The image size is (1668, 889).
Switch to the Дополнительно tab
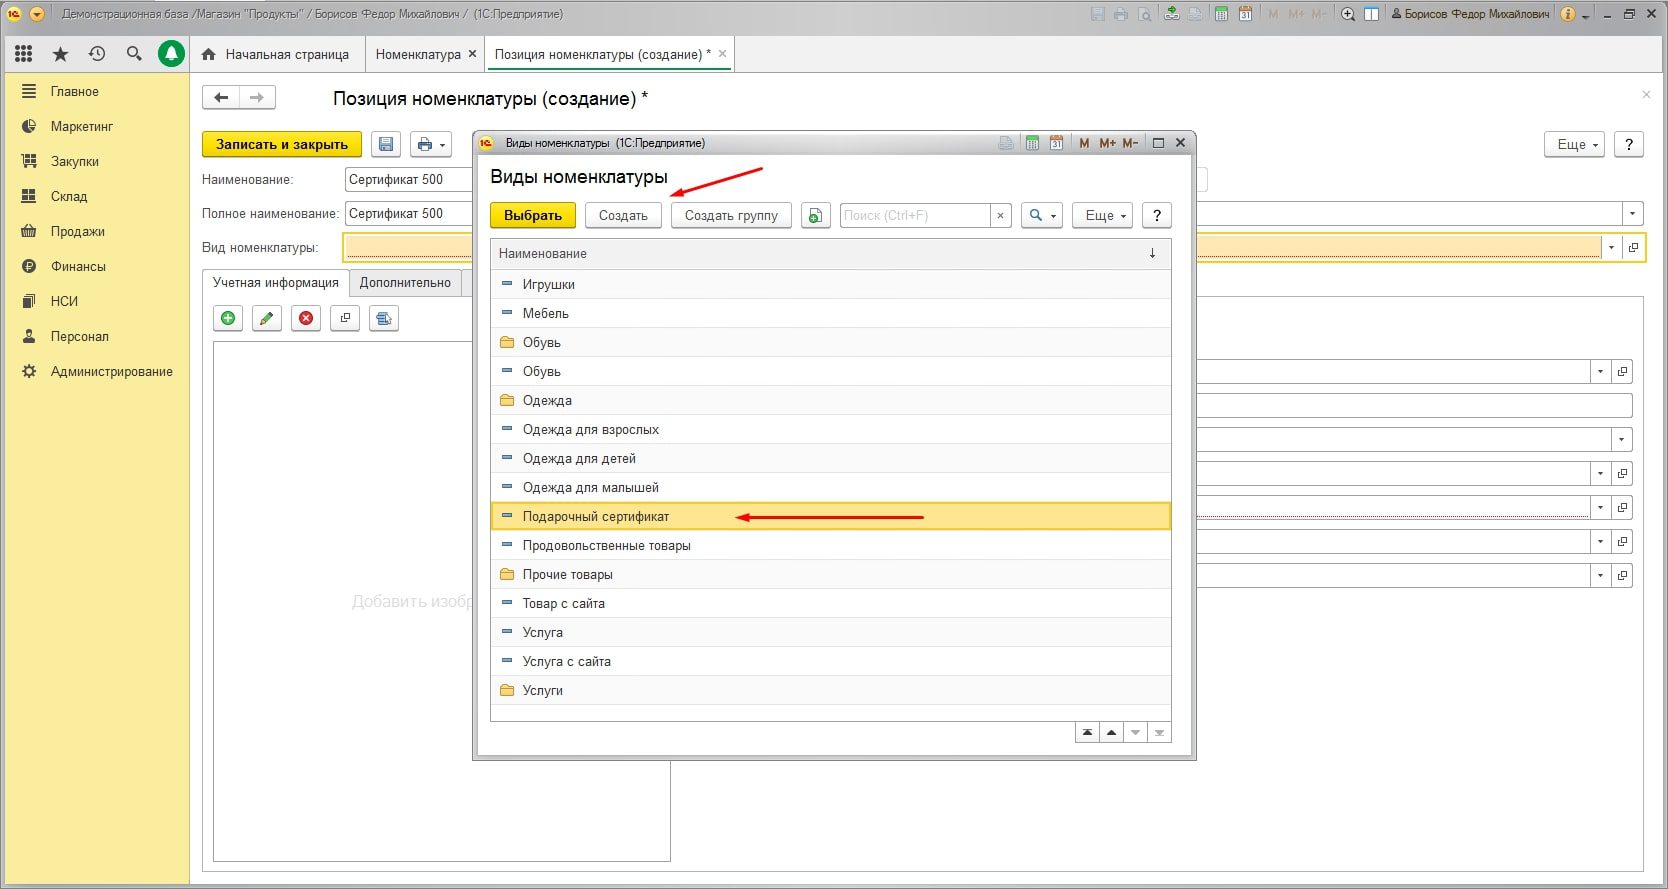pos(405,283)
